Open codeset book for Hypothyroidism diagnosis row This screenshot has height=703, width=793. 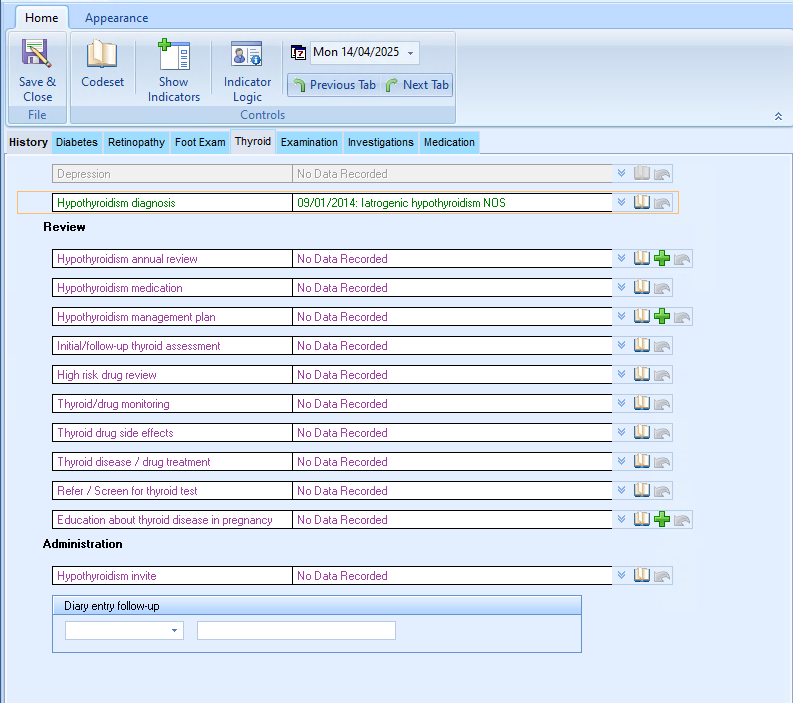click(x=642, y=202)
